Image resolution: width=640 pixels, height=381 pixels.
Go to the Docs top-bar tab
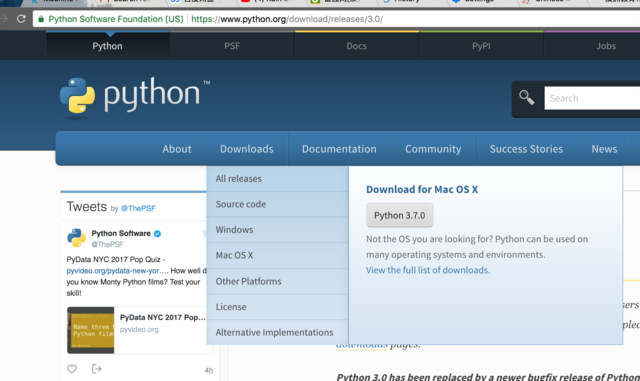[x=356, y=46]
